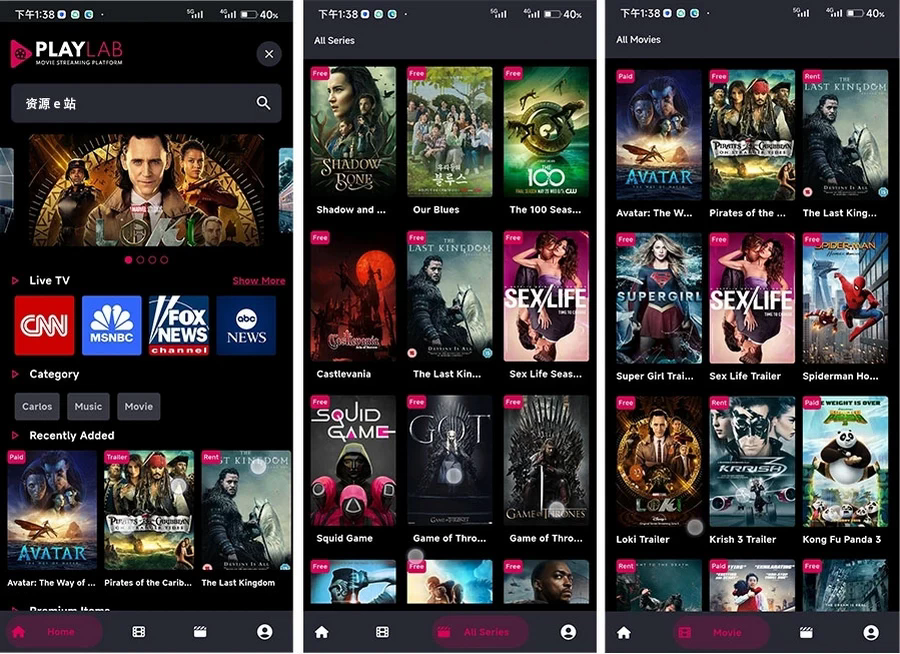Select the second carousel dot under Loki banner
This screenshot has height=654, width=900.
(140, 260)
